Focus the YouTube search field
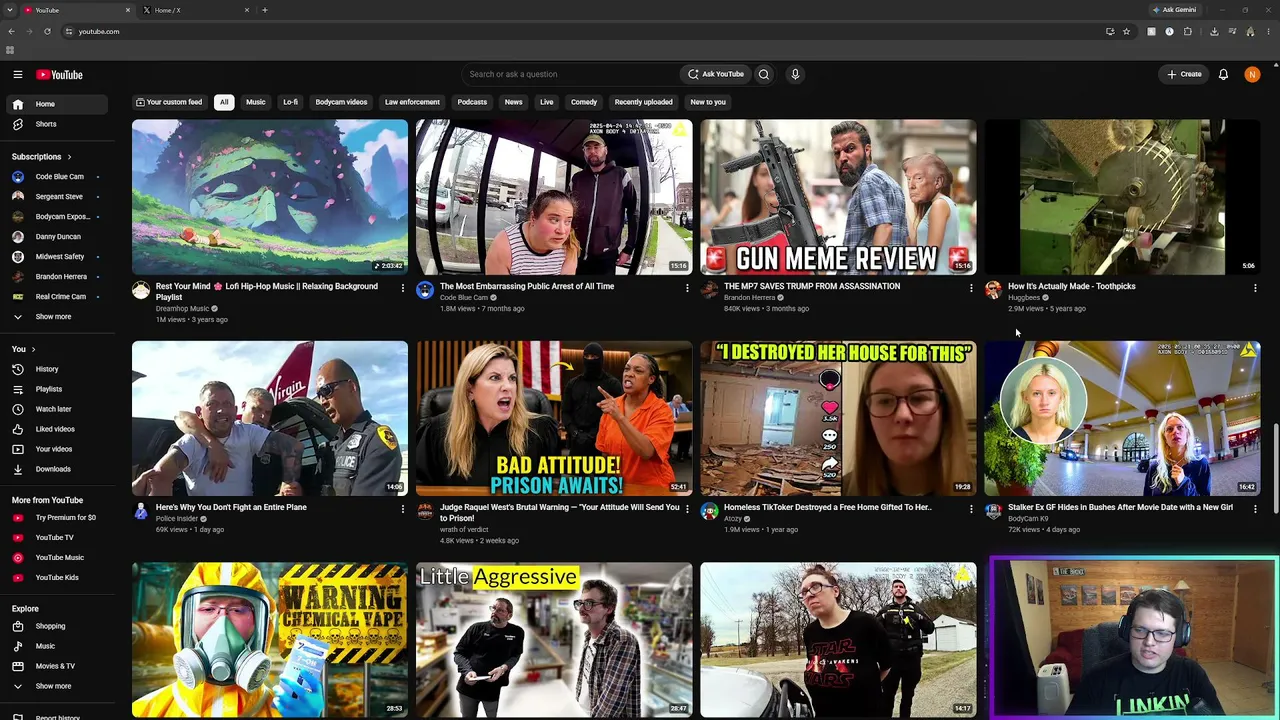Viewport: 1280px width, 720px height. (x=571, y=74)
